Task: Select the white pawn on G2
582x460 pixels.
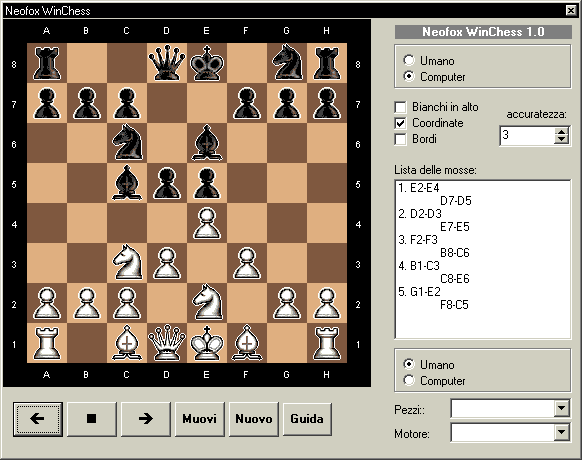Action: [287, 303]
